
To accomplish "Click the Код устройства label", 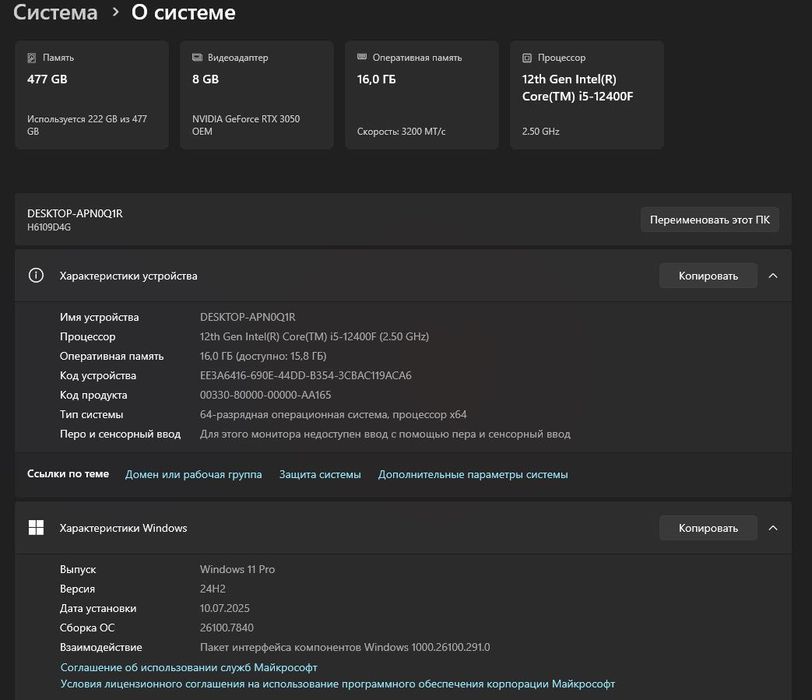I will point(98,375).
